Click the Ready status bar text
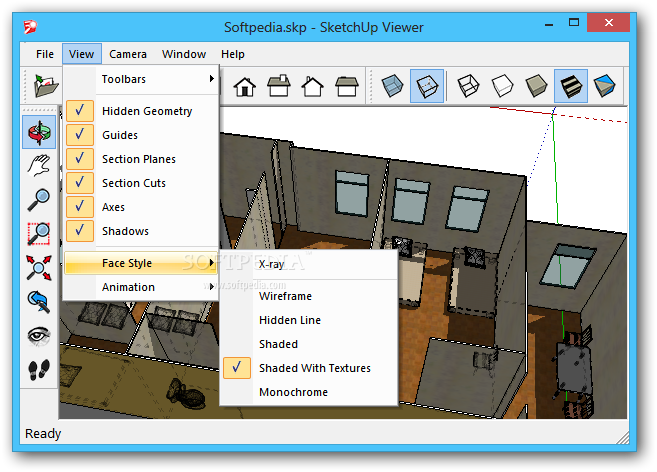This screenshot has width=657, height=472. pos(43,433)
